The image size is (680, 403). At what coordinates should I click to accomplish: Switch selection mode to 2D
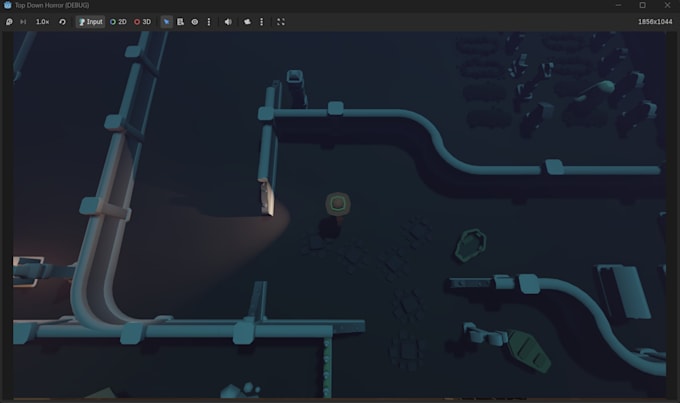pos(118,22)
